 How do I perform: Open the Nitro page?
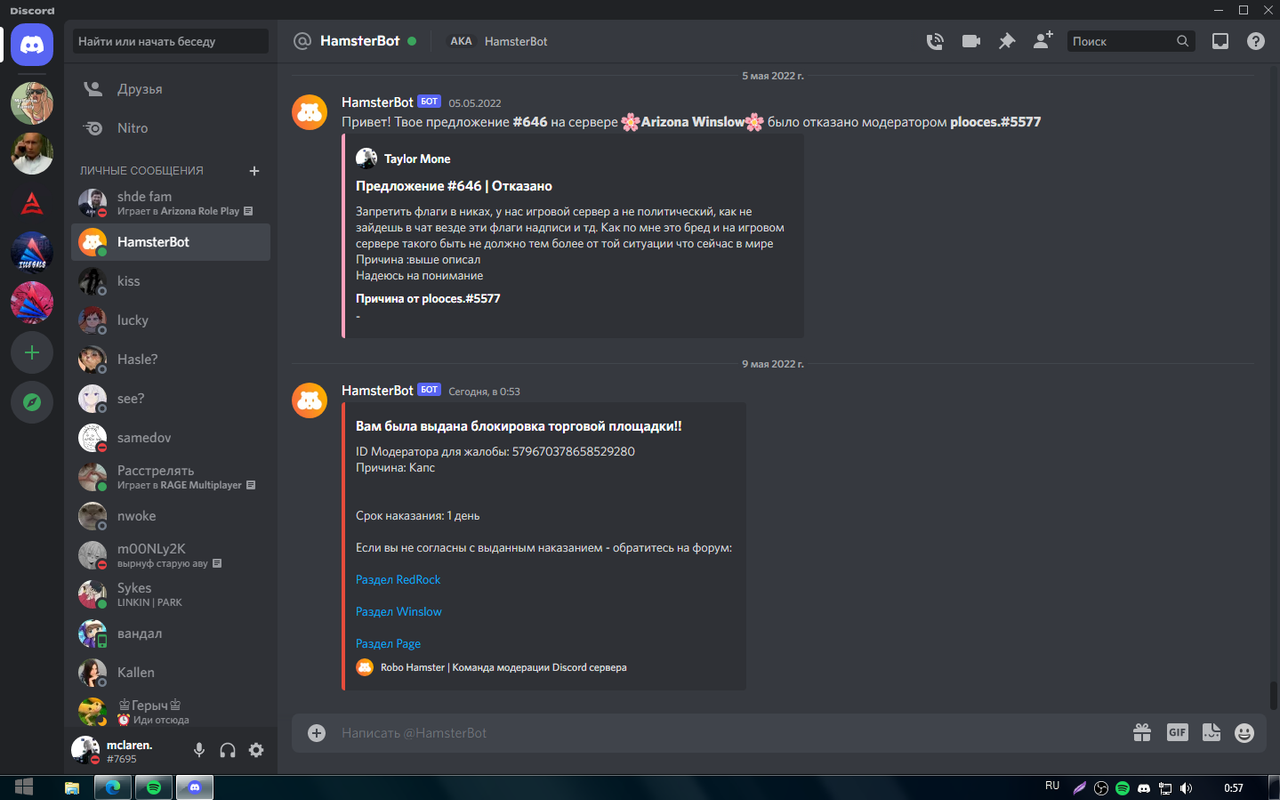(x=171, y=128)
